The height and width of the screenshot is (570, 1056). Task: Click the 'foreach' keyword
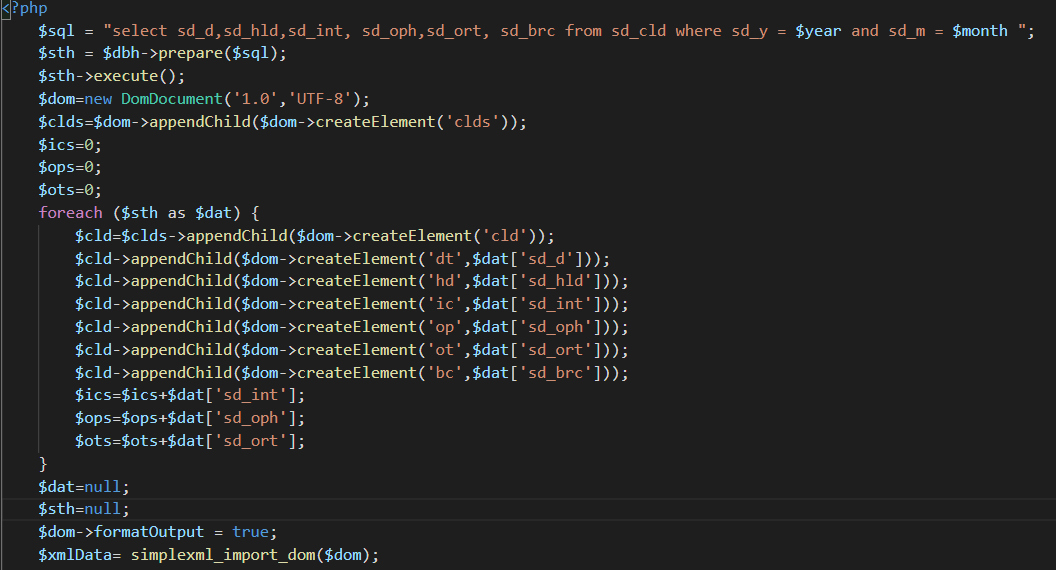[71, 213]
